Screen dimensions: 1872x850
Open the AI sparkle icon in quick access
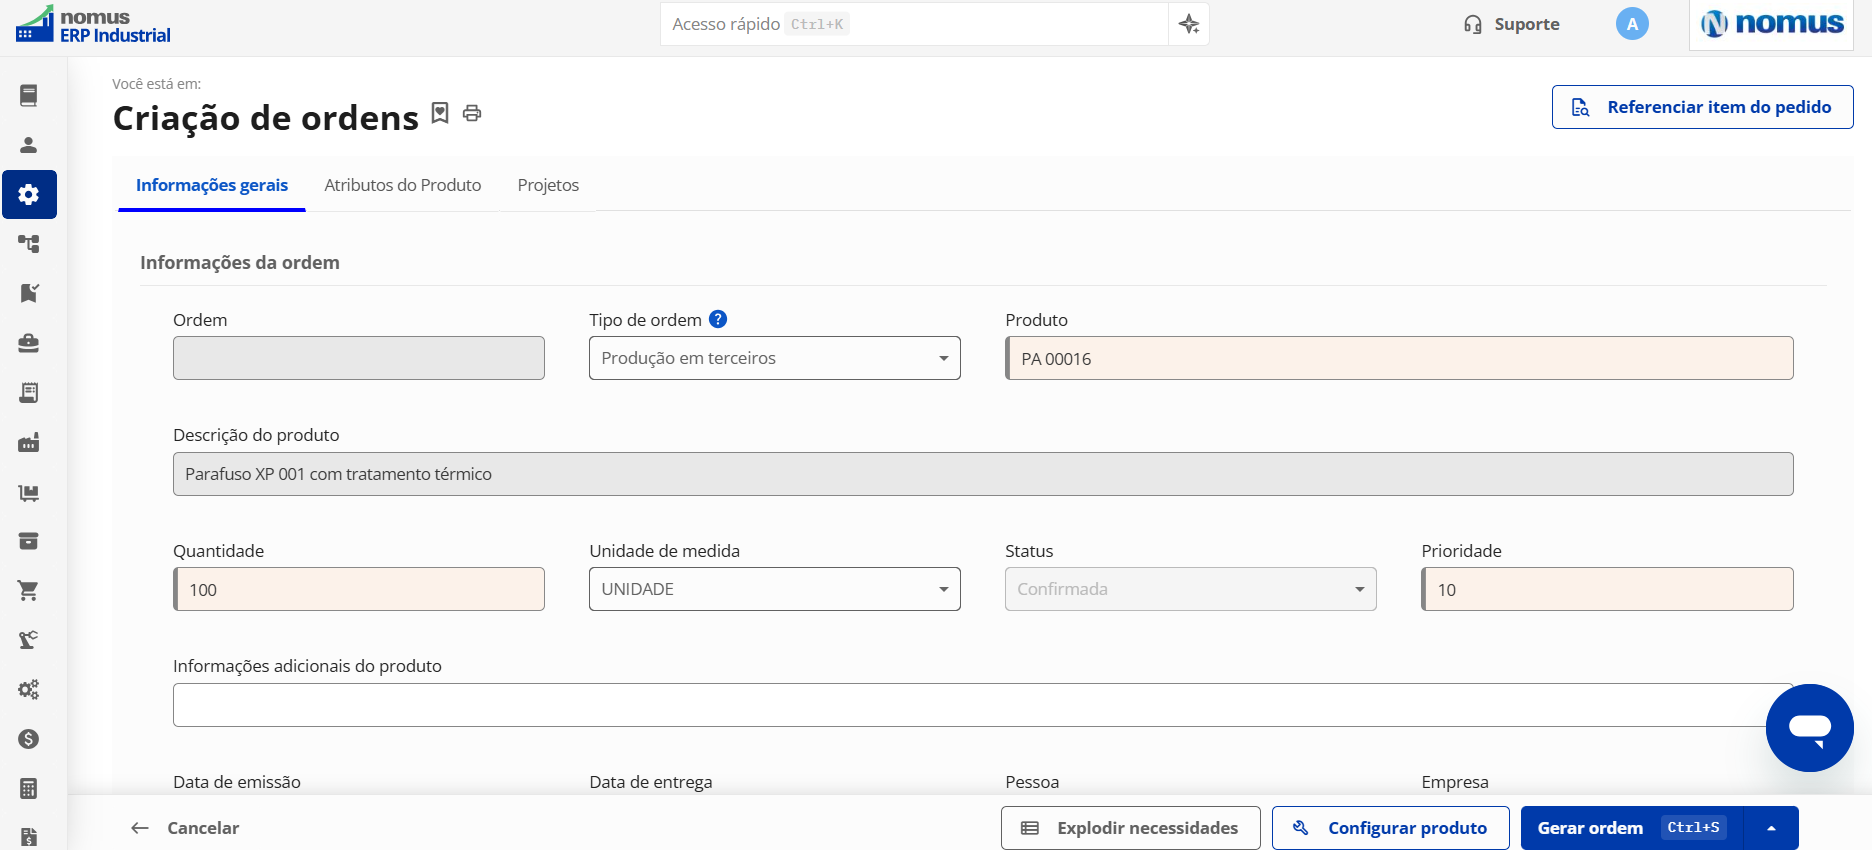1189,24
